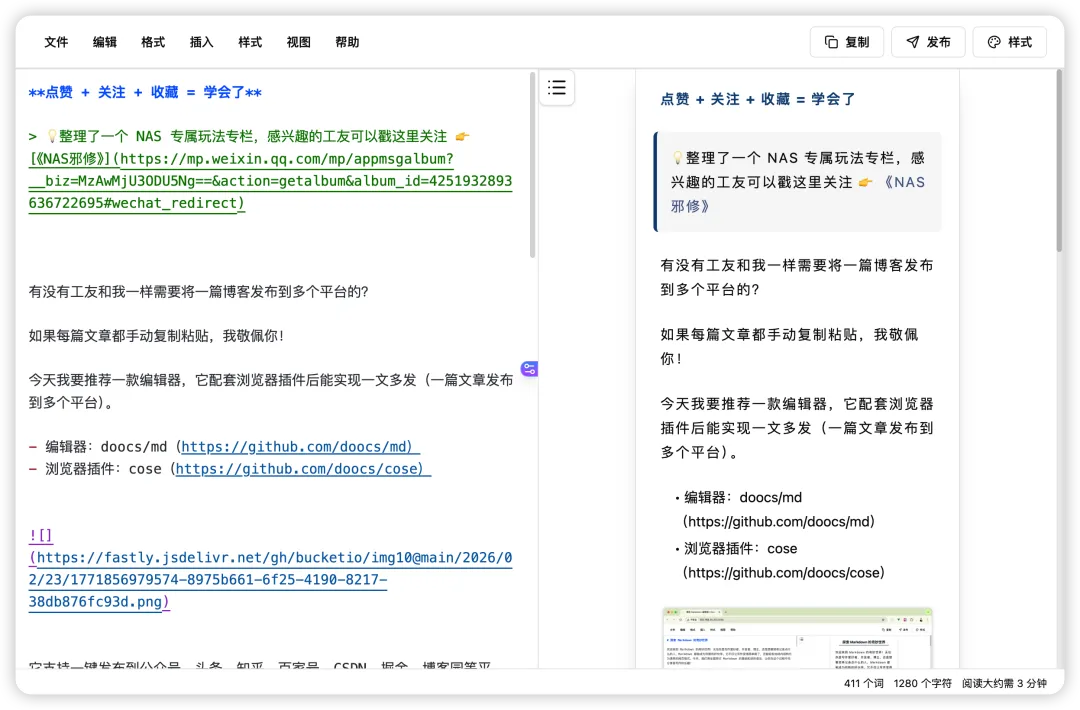
Task: Click the "![]" image markdown marker in the editor
Action: (41, 535)
